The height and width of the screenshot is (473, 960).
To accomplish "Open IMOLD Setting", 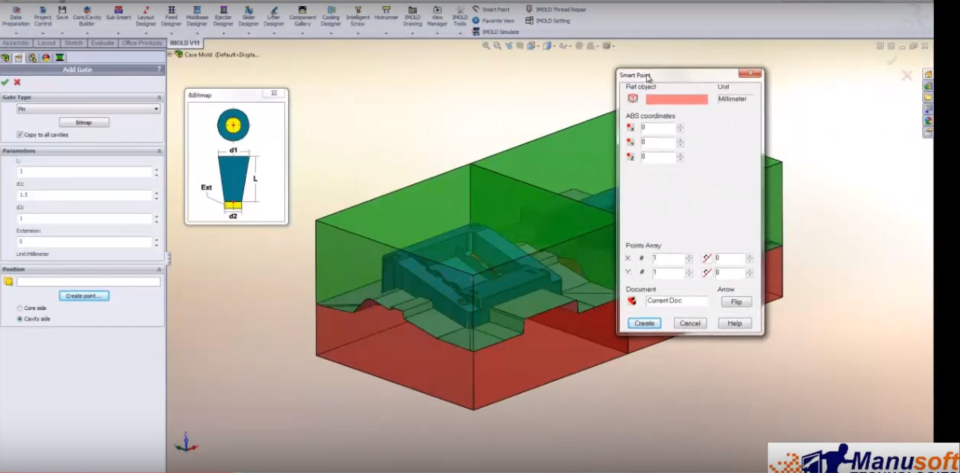I will (547, 21).
